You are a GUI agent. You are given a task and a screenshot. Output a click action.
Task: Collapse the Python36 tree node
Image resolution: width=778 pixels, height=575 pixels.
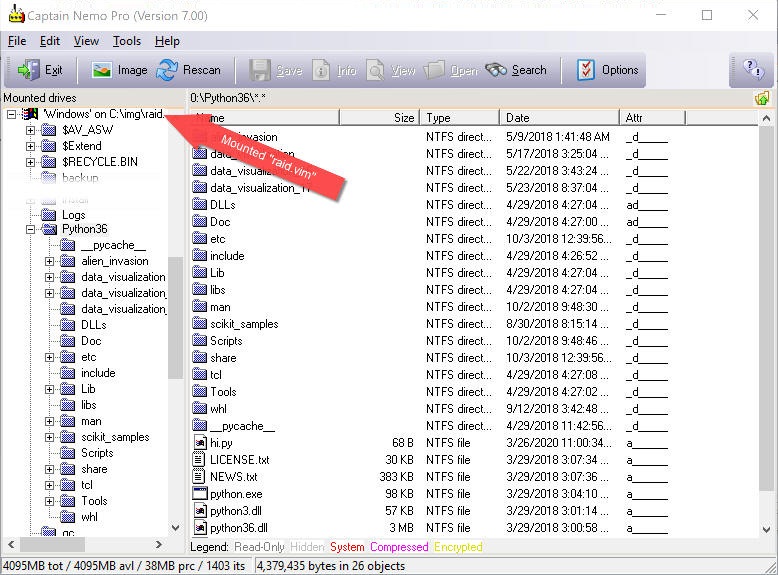pyautogui.click(x=30, y=229)
